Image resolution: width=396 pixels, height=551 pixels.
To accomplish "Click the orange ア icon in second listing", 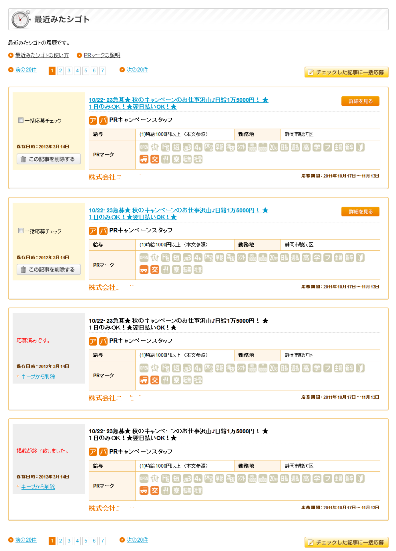I will [93, 231].
